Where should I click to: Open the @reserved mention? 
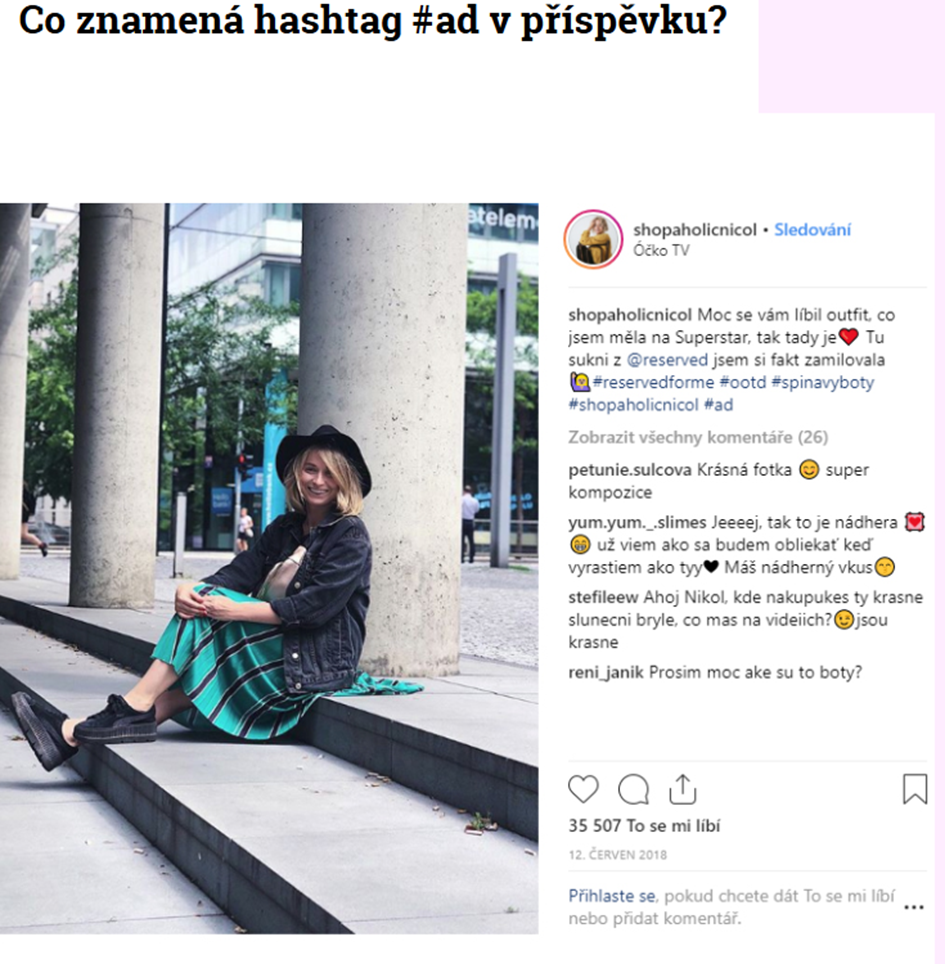[x=667, y=360]
